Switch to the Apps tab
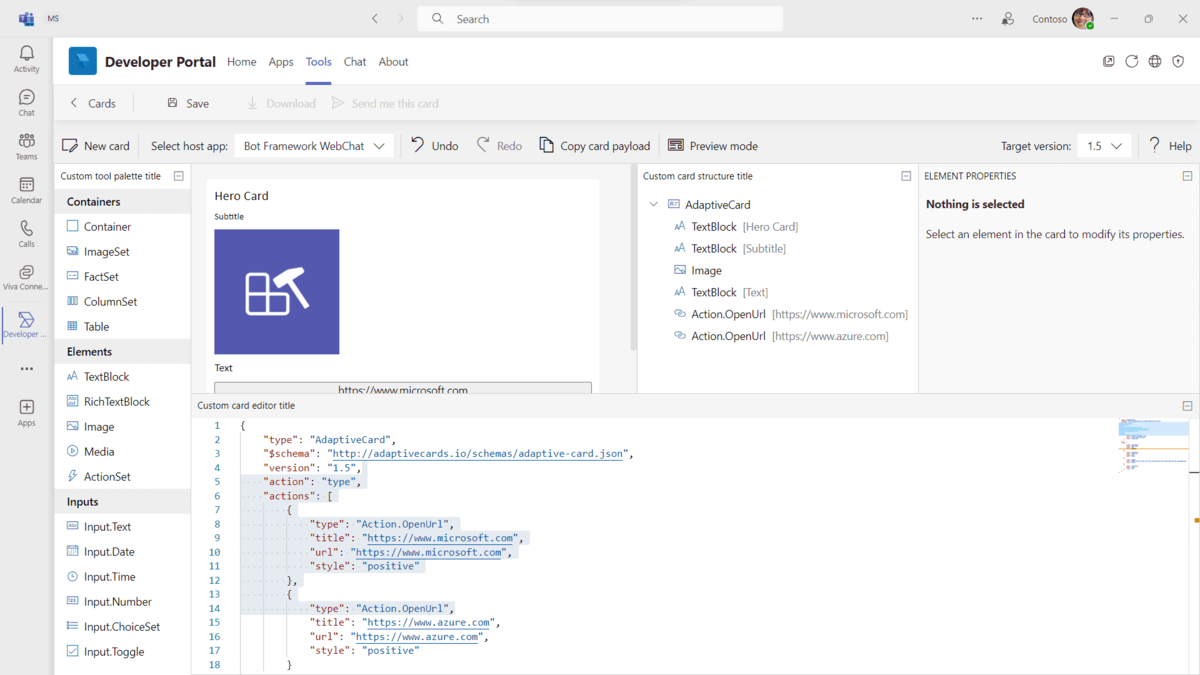This screenshot has height=675, width=1200. [280, 61]
